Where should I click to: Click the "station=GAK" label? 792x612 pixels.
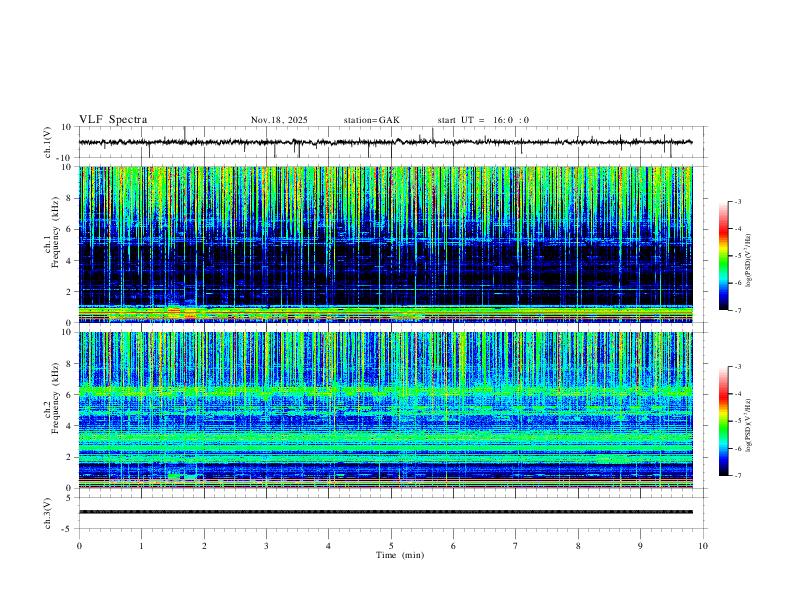[371, 120]
